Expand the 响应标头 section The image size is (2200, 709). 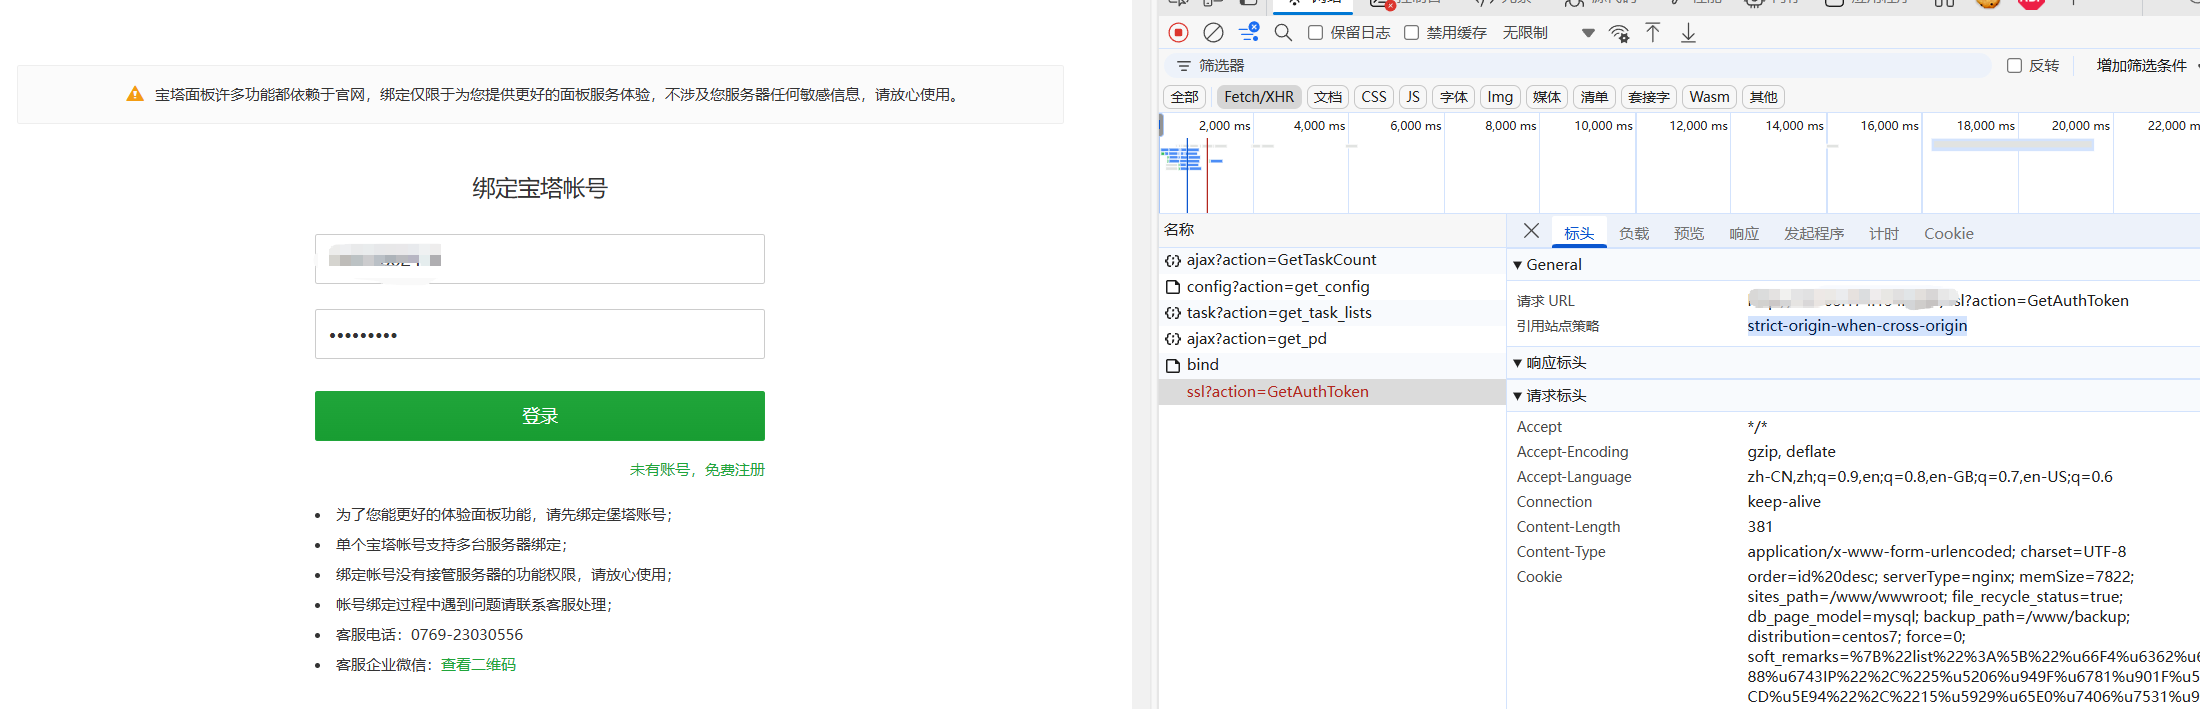point(1517,363)
